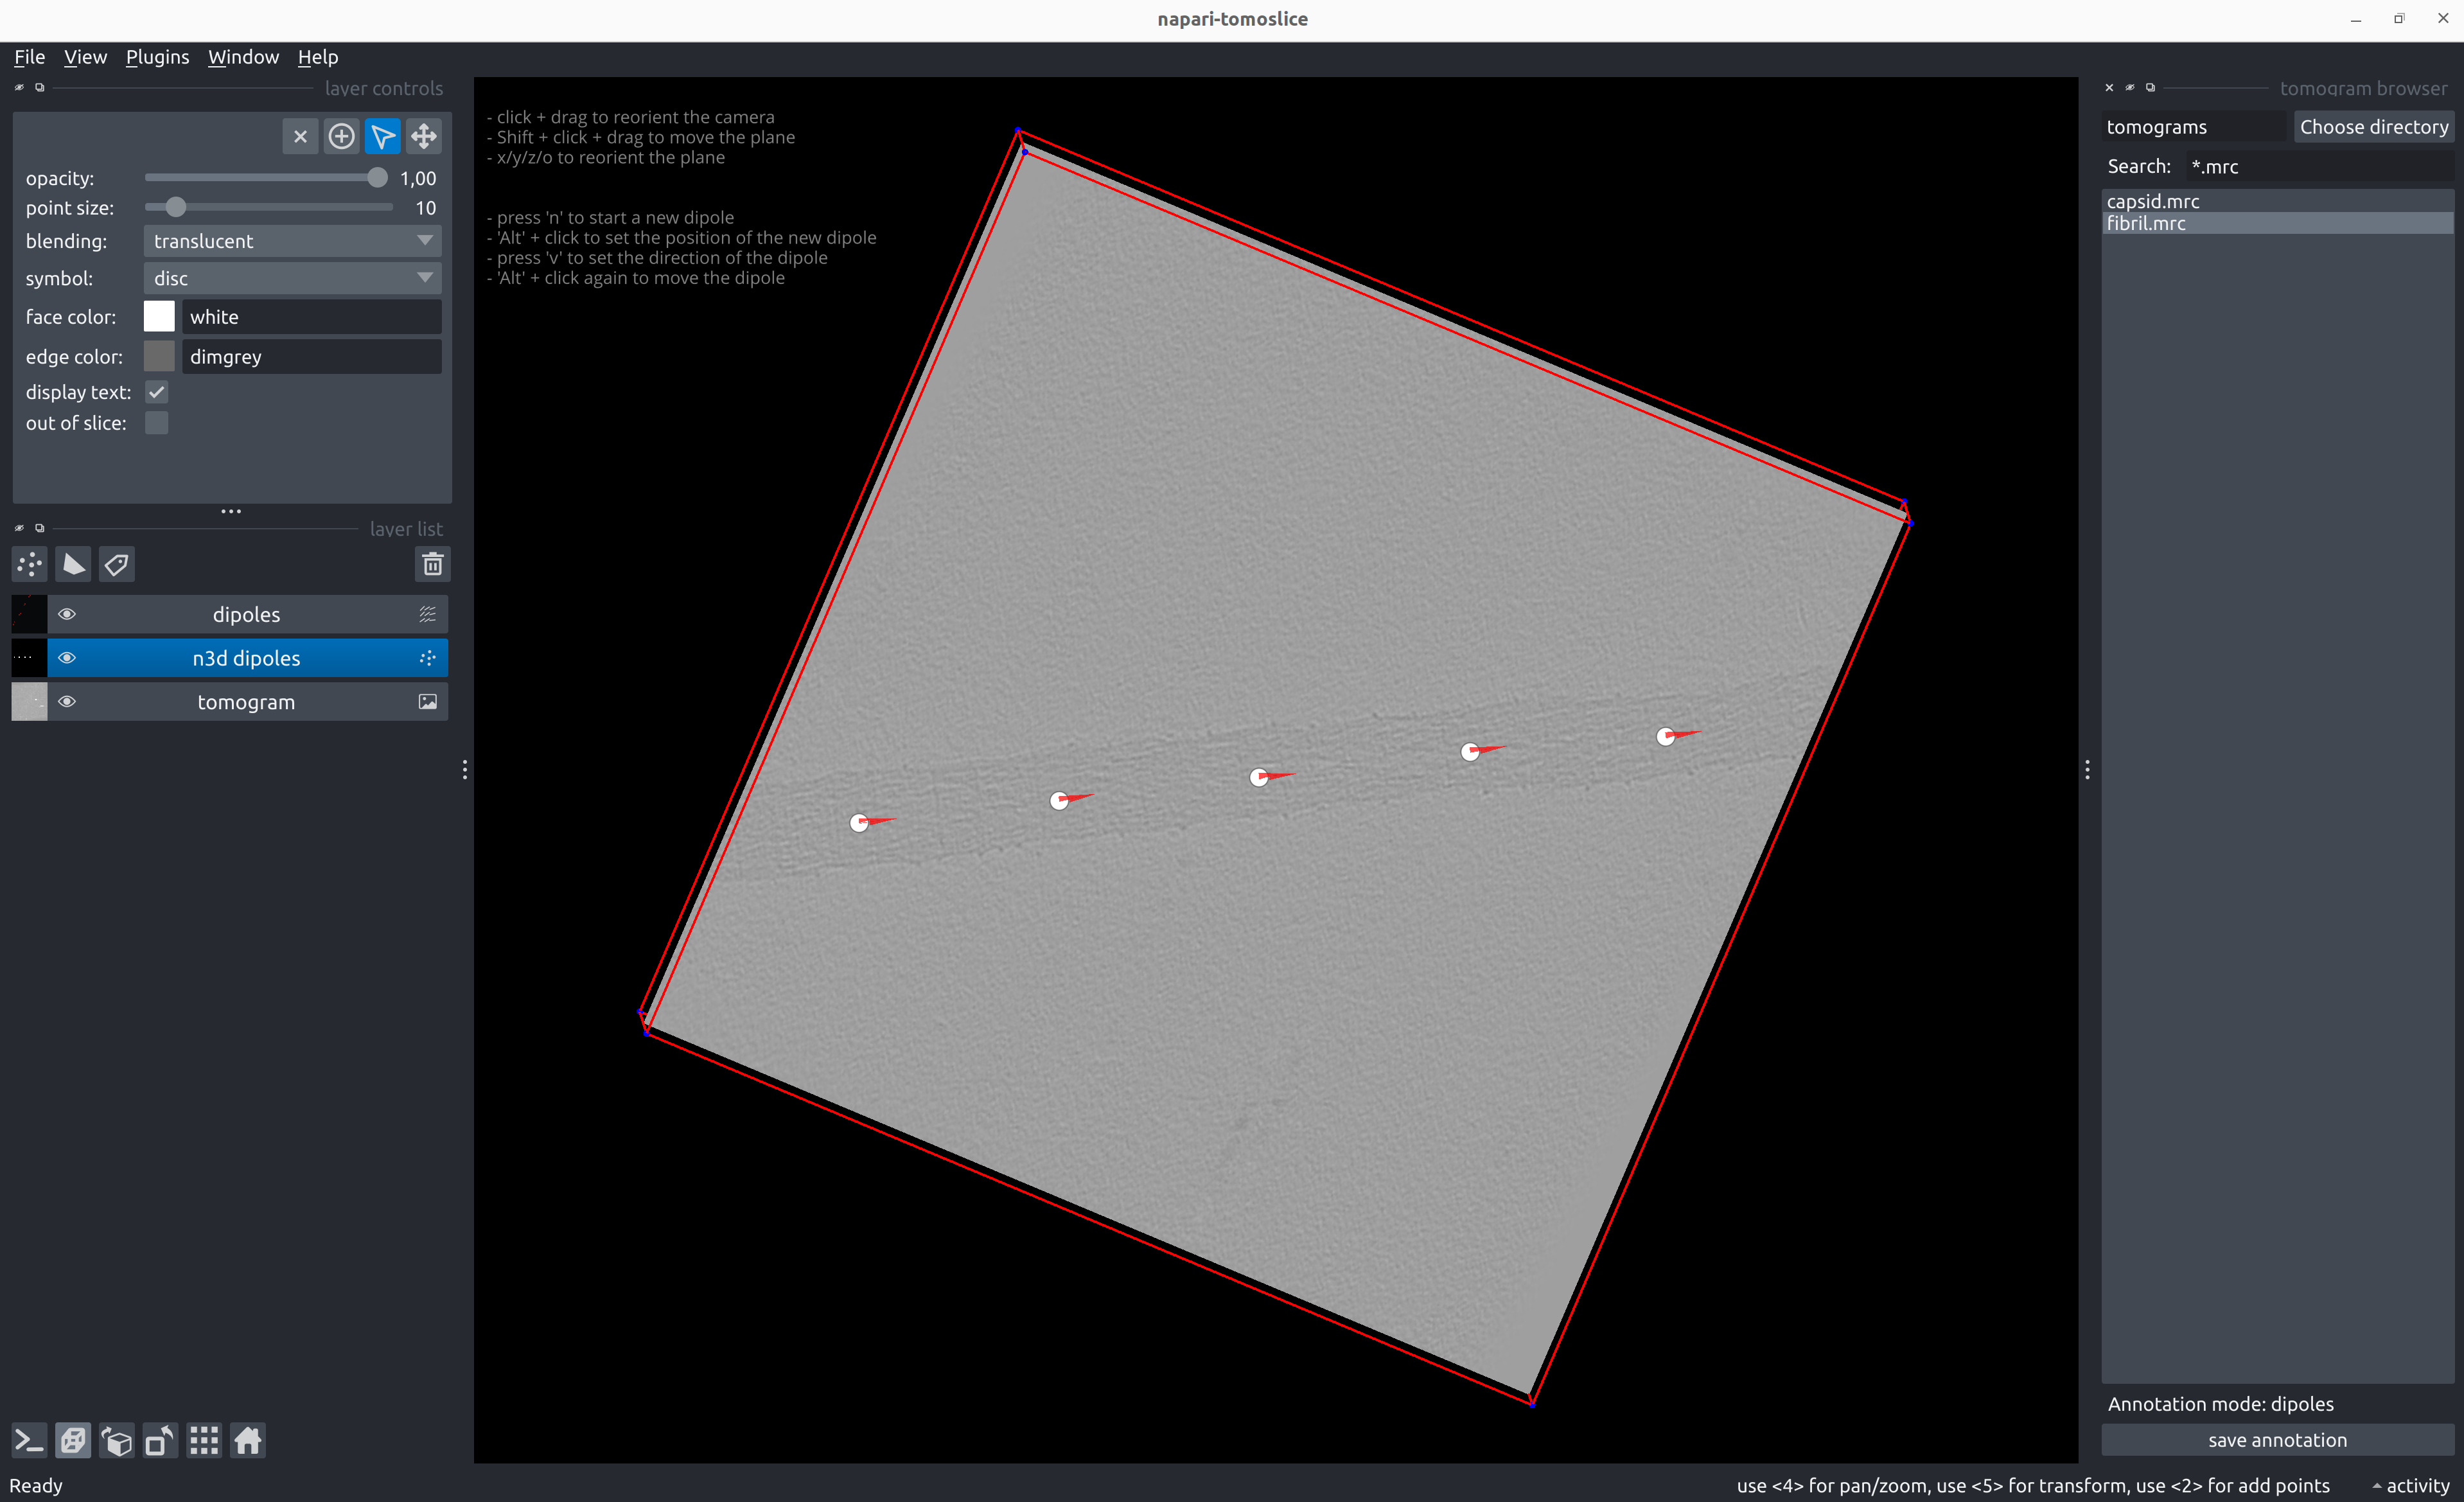Open the View menu
The width and height of the screenshot is (2464, 1502).
coord(85,57)
